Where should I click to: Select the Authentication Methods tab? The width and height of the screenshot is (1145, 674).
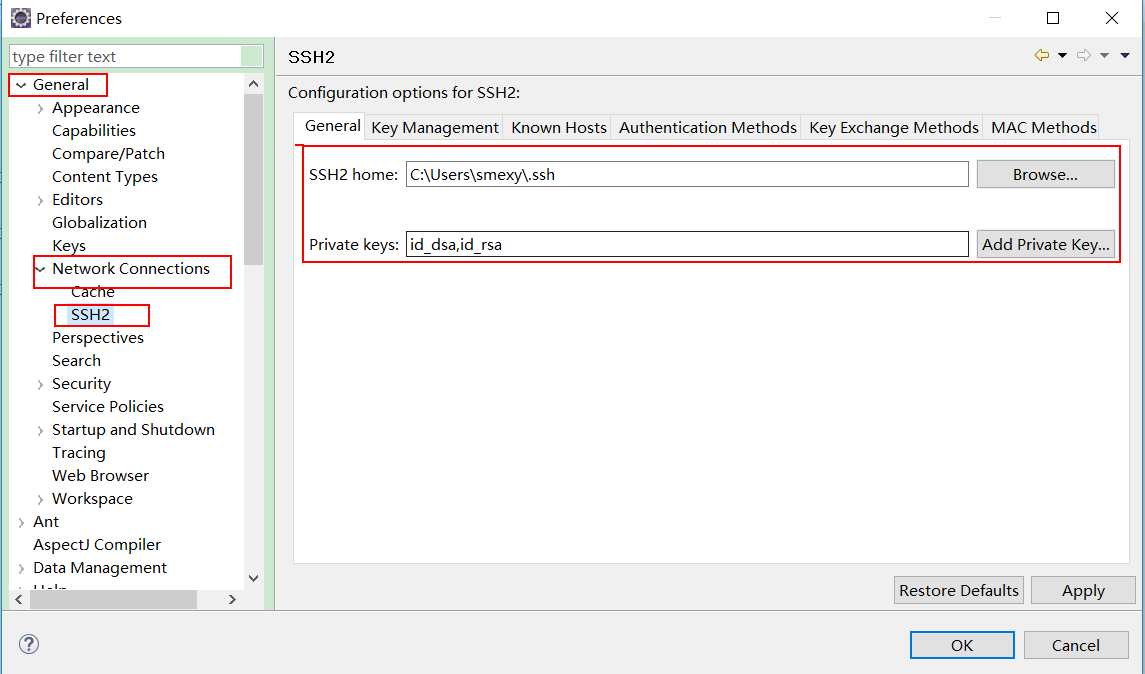coord(707,128)
